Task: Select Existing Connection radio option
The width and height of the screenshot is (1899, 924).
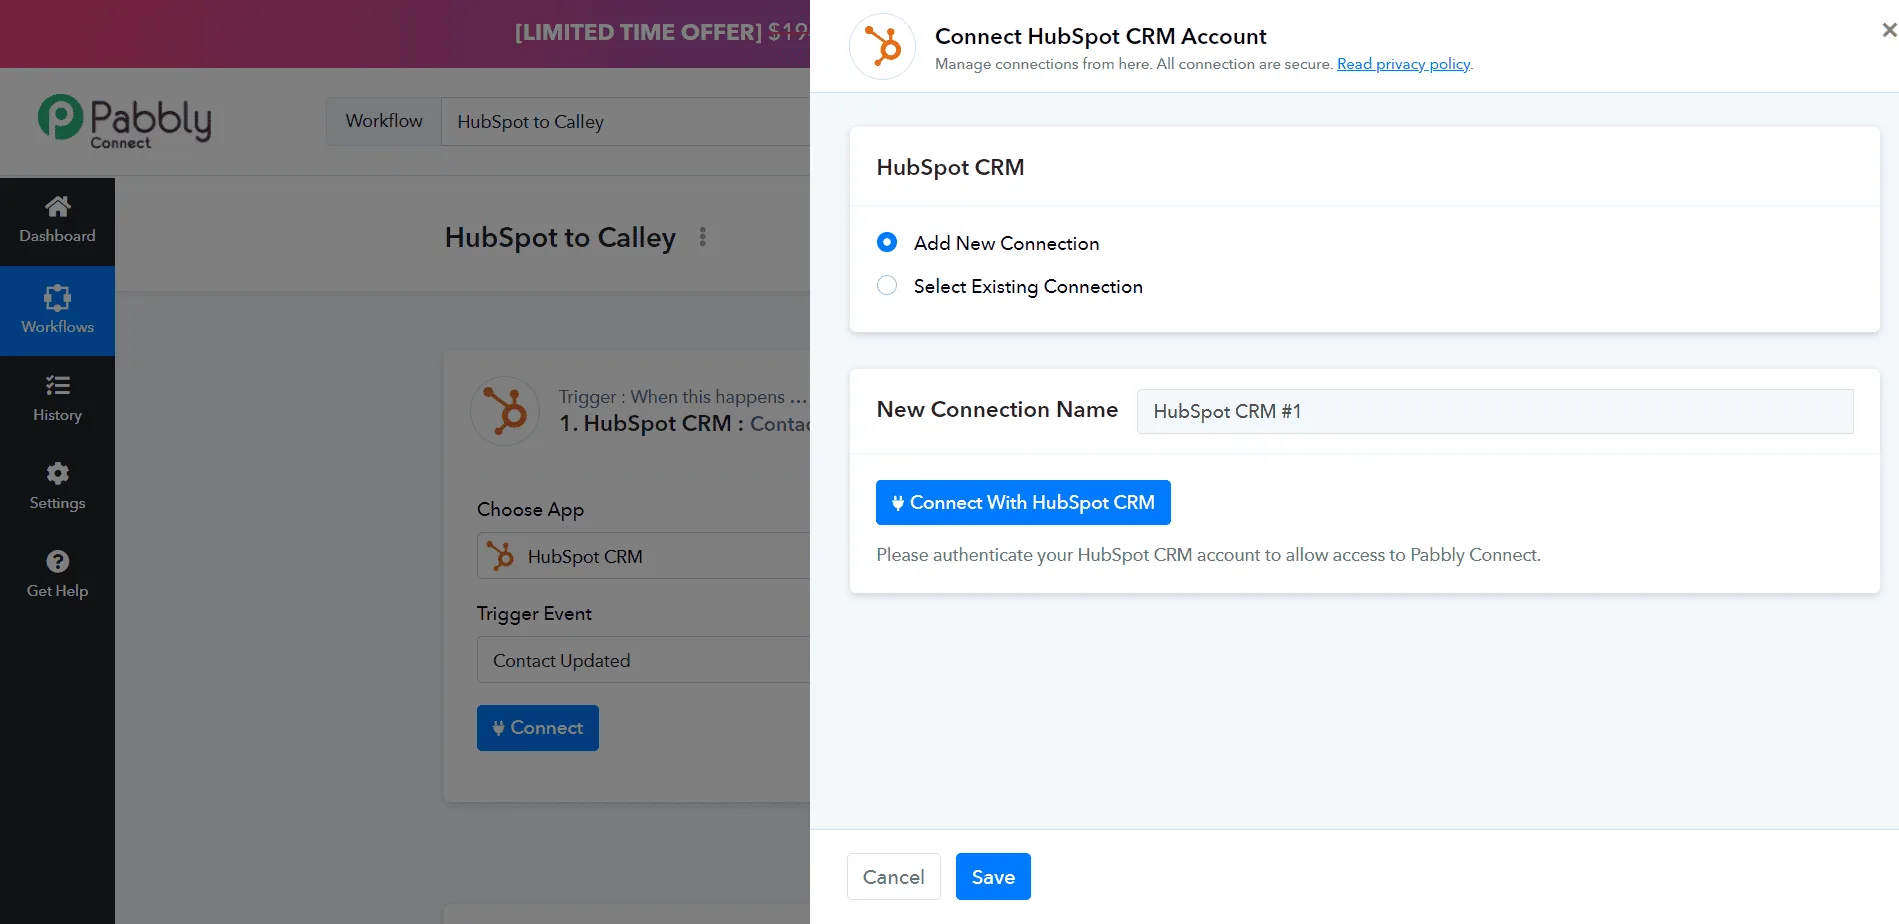Action: point(887,286)
